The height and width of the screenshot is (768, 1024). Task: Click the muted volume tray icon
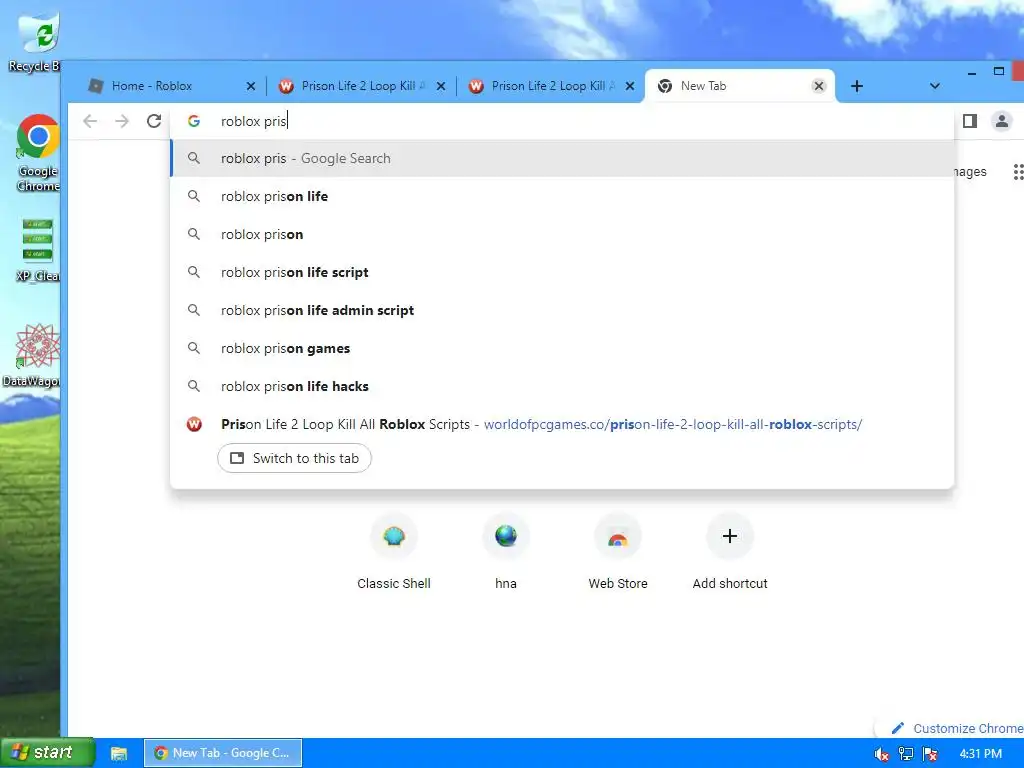coord(881,754)
